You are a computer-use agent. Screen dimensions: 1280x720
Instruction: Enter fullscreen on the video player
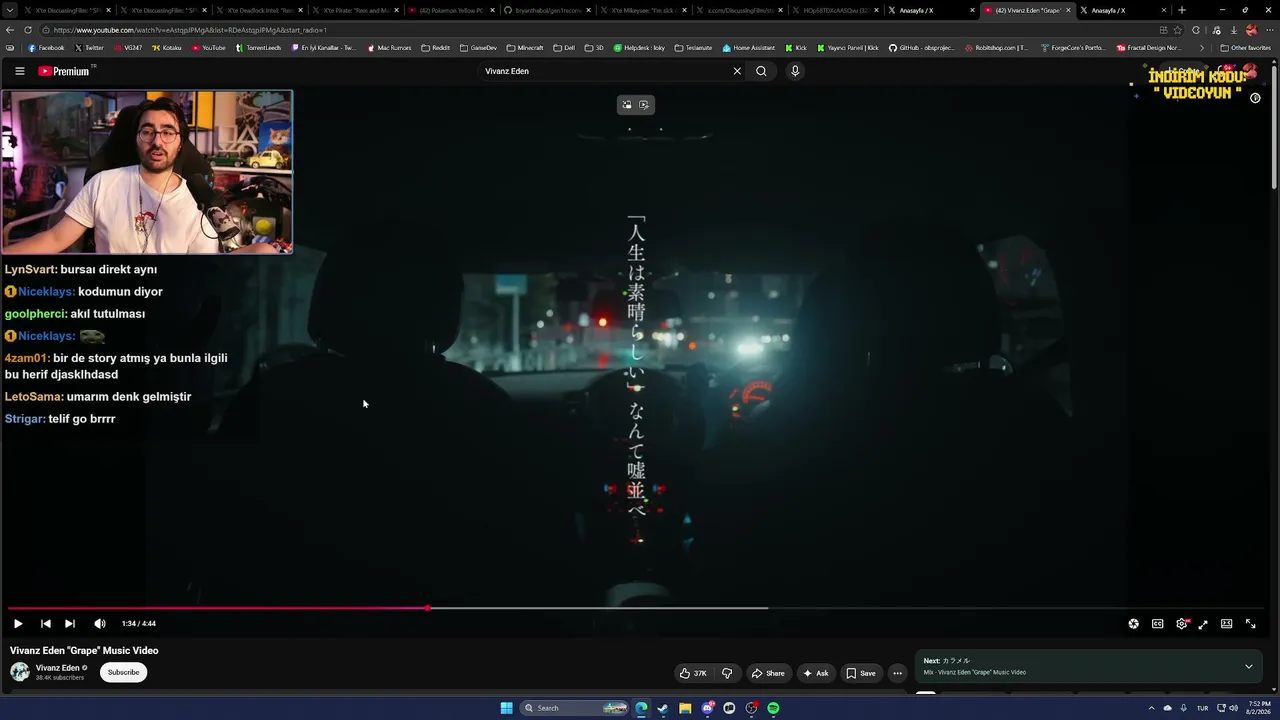click(x=1250, y=624)
